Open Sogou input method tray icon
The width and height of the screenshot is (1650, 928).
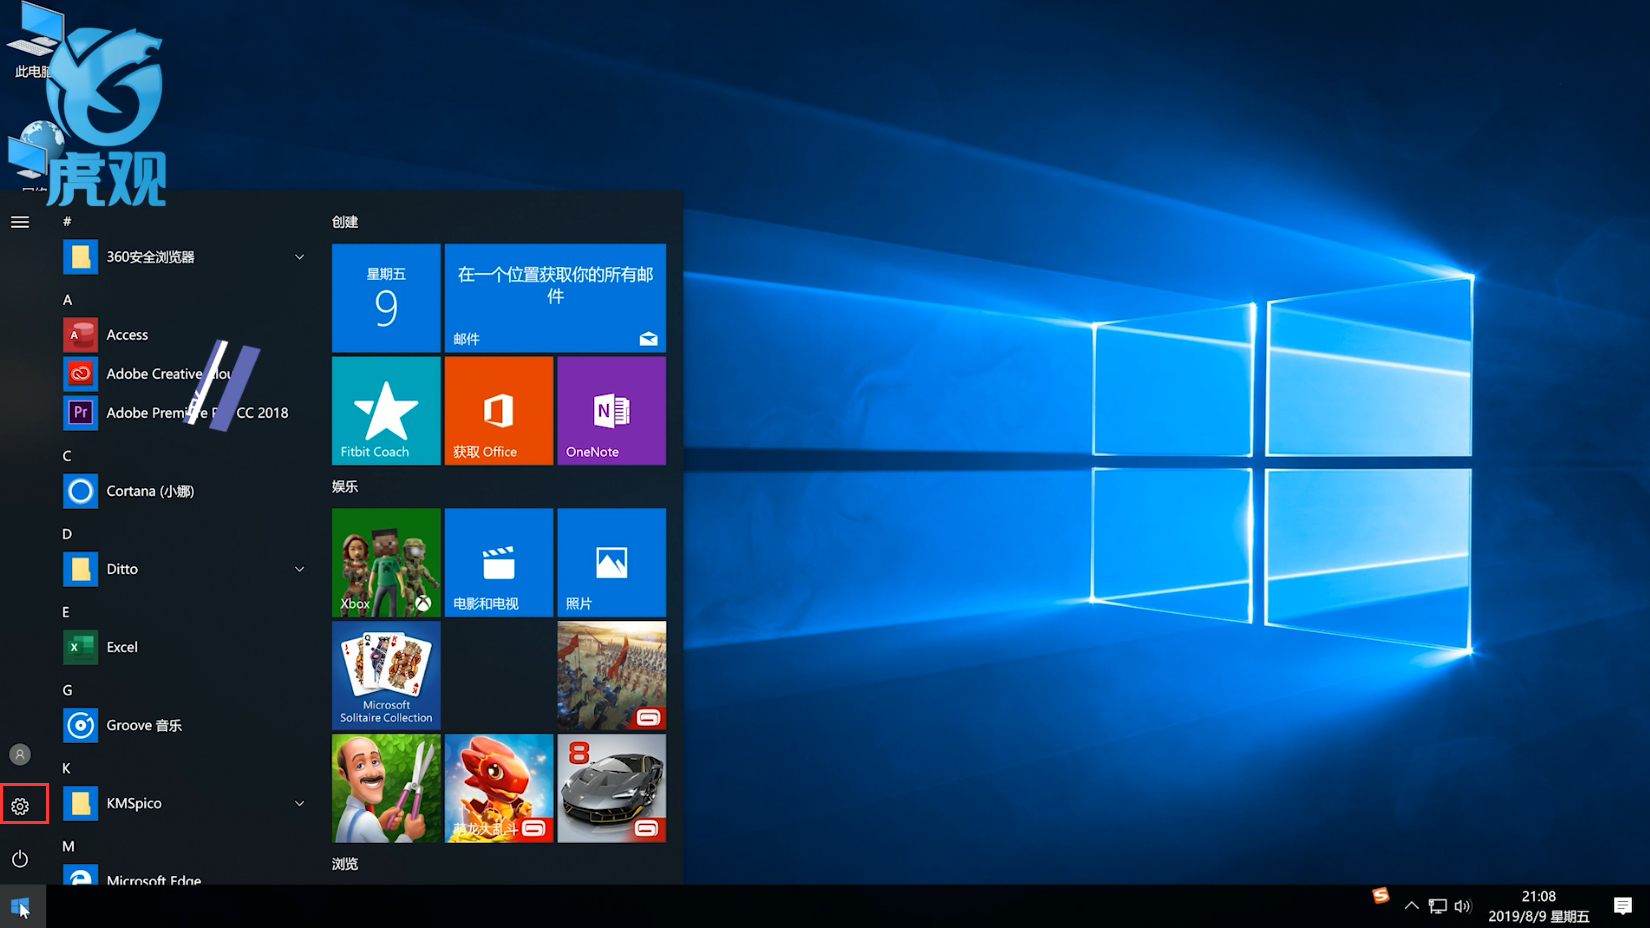(1381, 896)
